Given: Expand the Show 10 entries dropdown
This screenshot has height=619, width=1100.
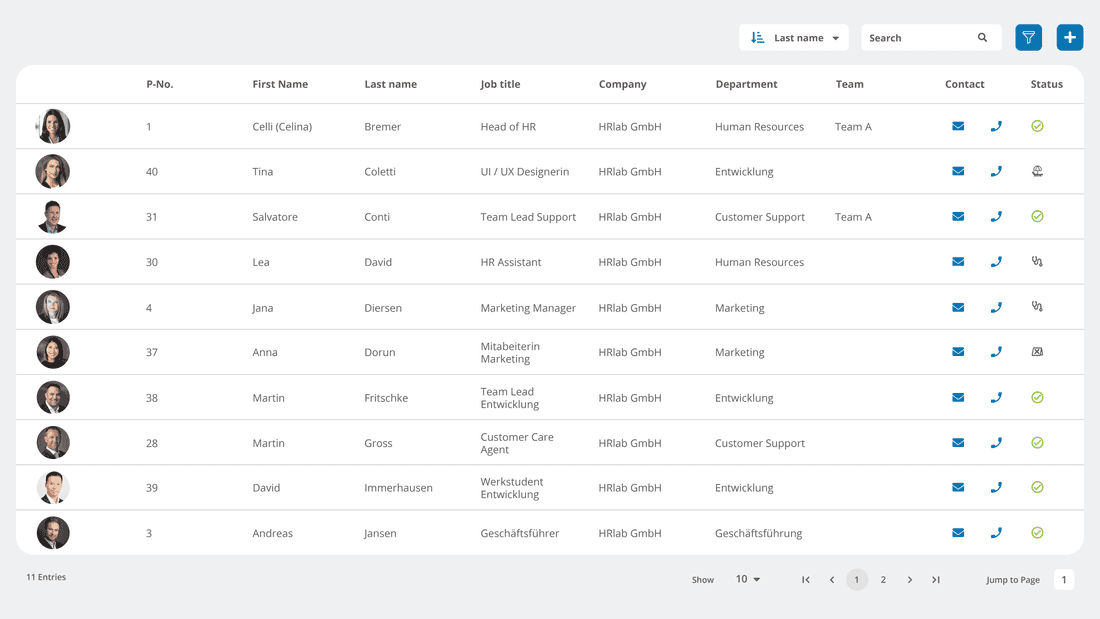Looking at the screenshot, I should pyautogui.click(x=748, y=579).
